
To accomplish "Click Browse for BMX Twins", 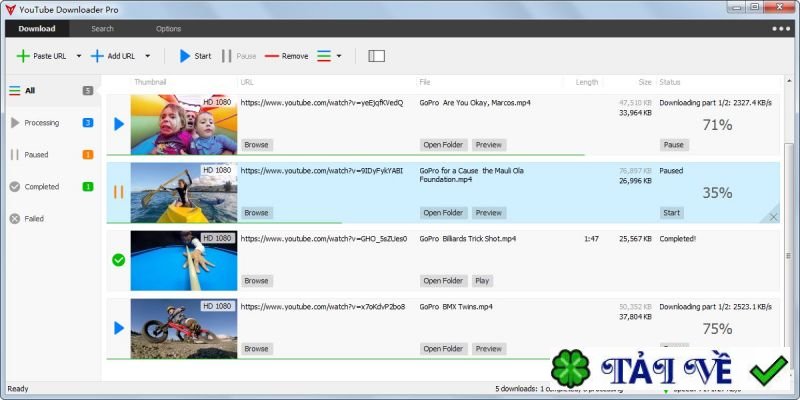I will point(257,349).
